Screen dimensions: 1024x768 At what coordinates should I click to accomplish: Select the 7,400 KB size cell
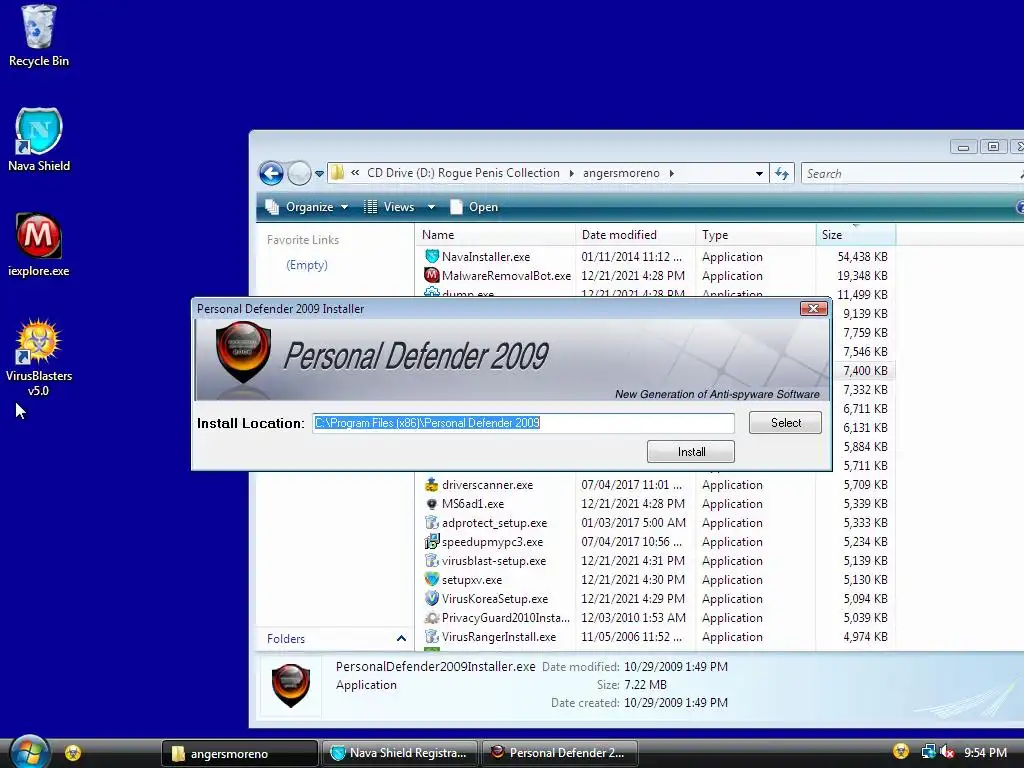865,370
